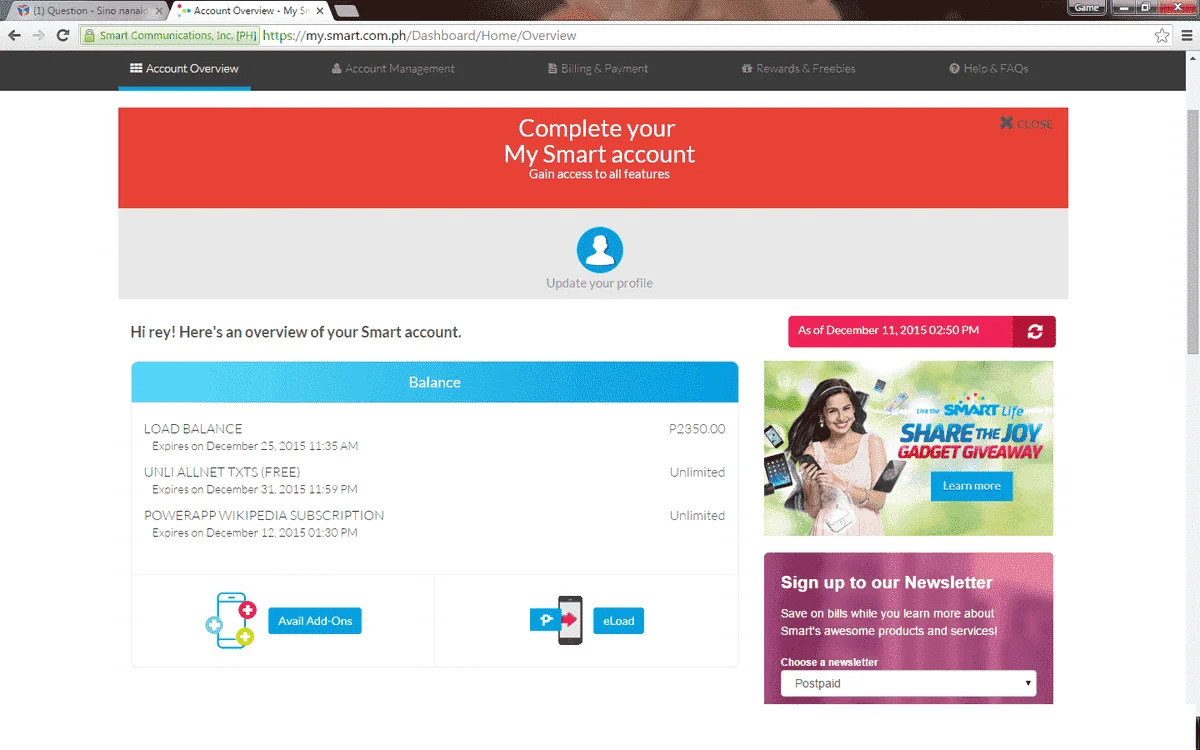
Task: Click the Hi rey greeting text
Action: pos(296,332)
